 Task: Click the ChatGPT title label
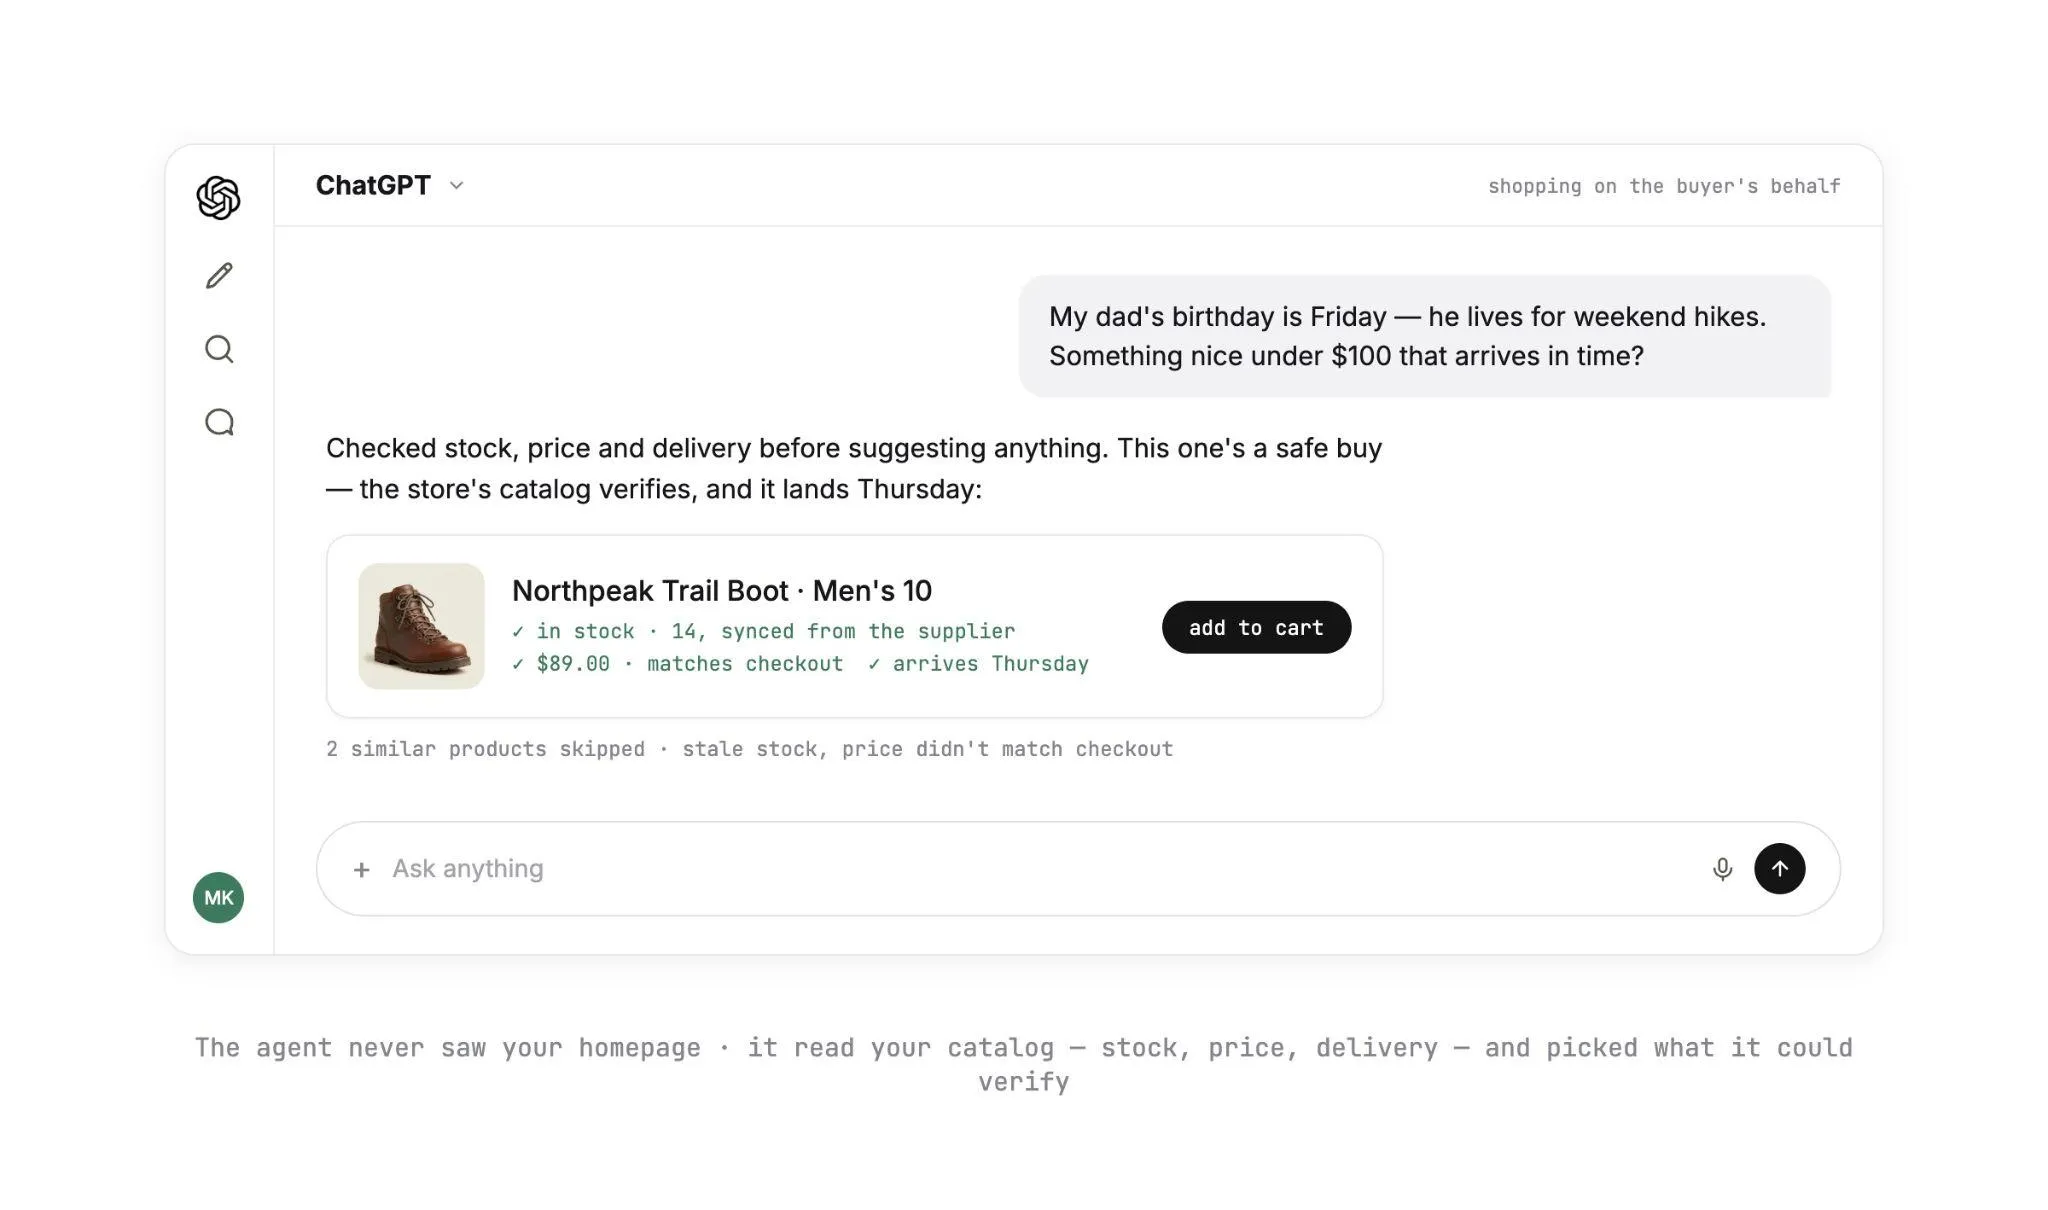click(373, 185)
